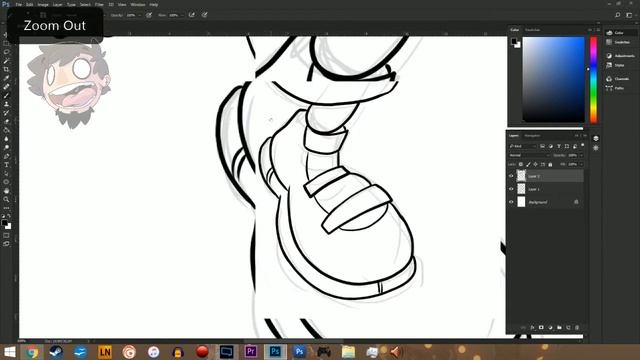Hide the Background layer
The height and width of the screenshot is (360, 640).
point(511,202)
